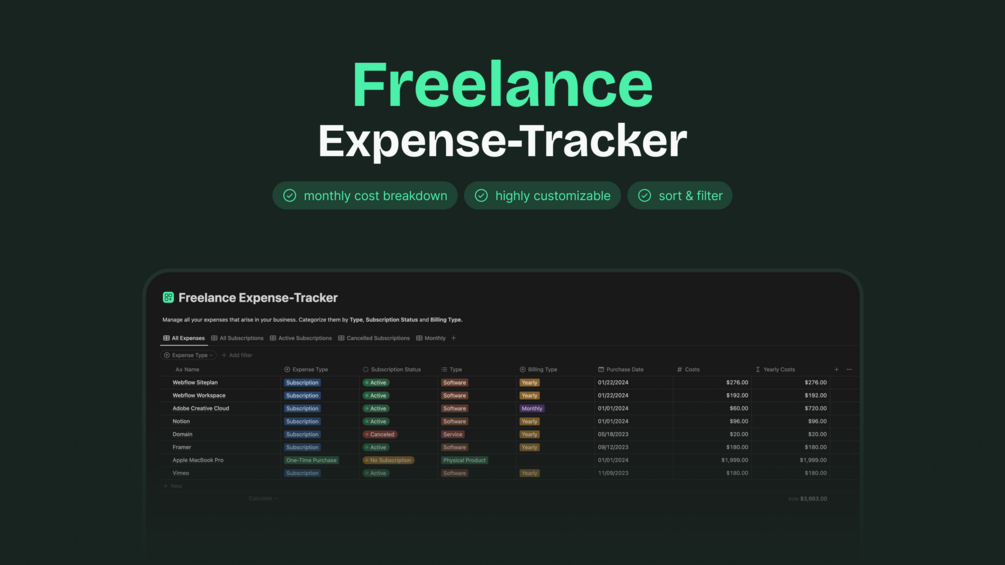Click the 09/12/2023 purchase date
1005x565 pixels.
(x=613, y=447)
